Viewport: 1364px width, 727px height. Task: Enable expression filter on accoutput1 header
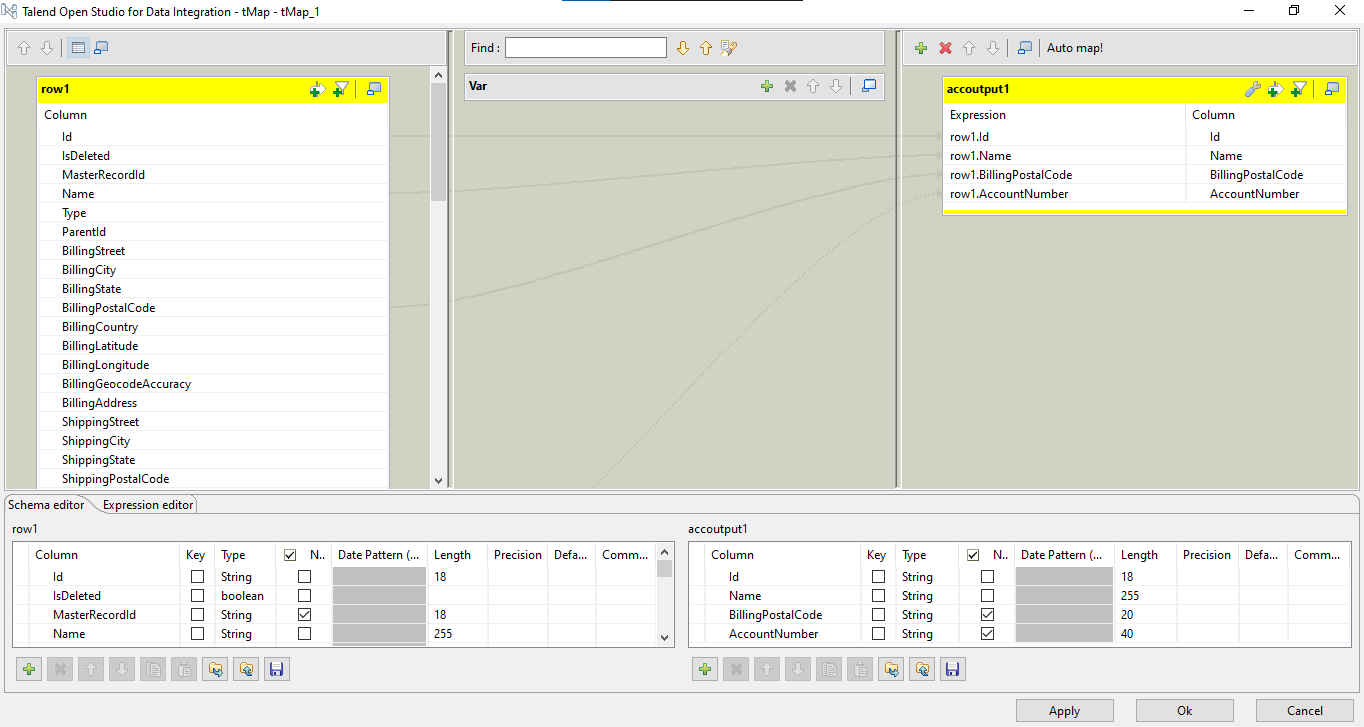tap(1298, 89)
